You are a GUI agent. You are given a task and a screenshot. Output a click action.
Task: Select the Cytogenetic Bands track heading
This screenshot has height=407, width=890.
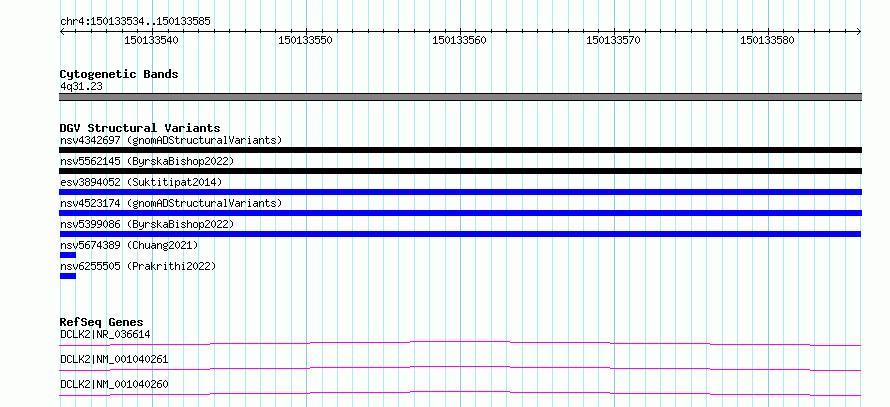point(119,74)
